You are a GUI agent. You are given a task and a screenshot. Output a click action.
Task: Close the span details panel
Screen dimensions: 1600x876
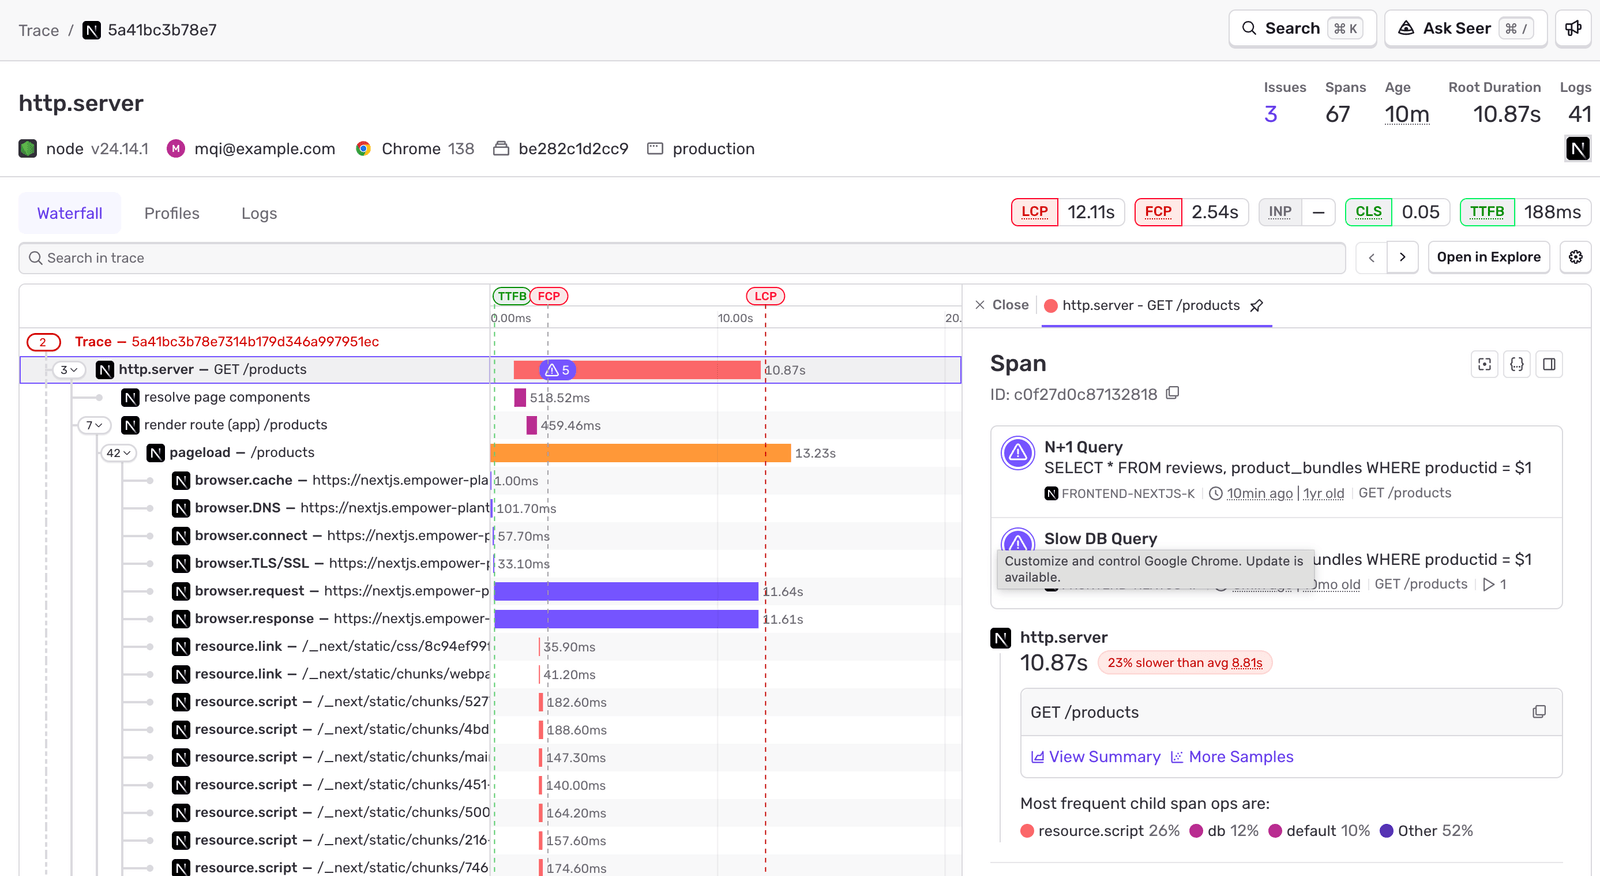point(1002,305)
